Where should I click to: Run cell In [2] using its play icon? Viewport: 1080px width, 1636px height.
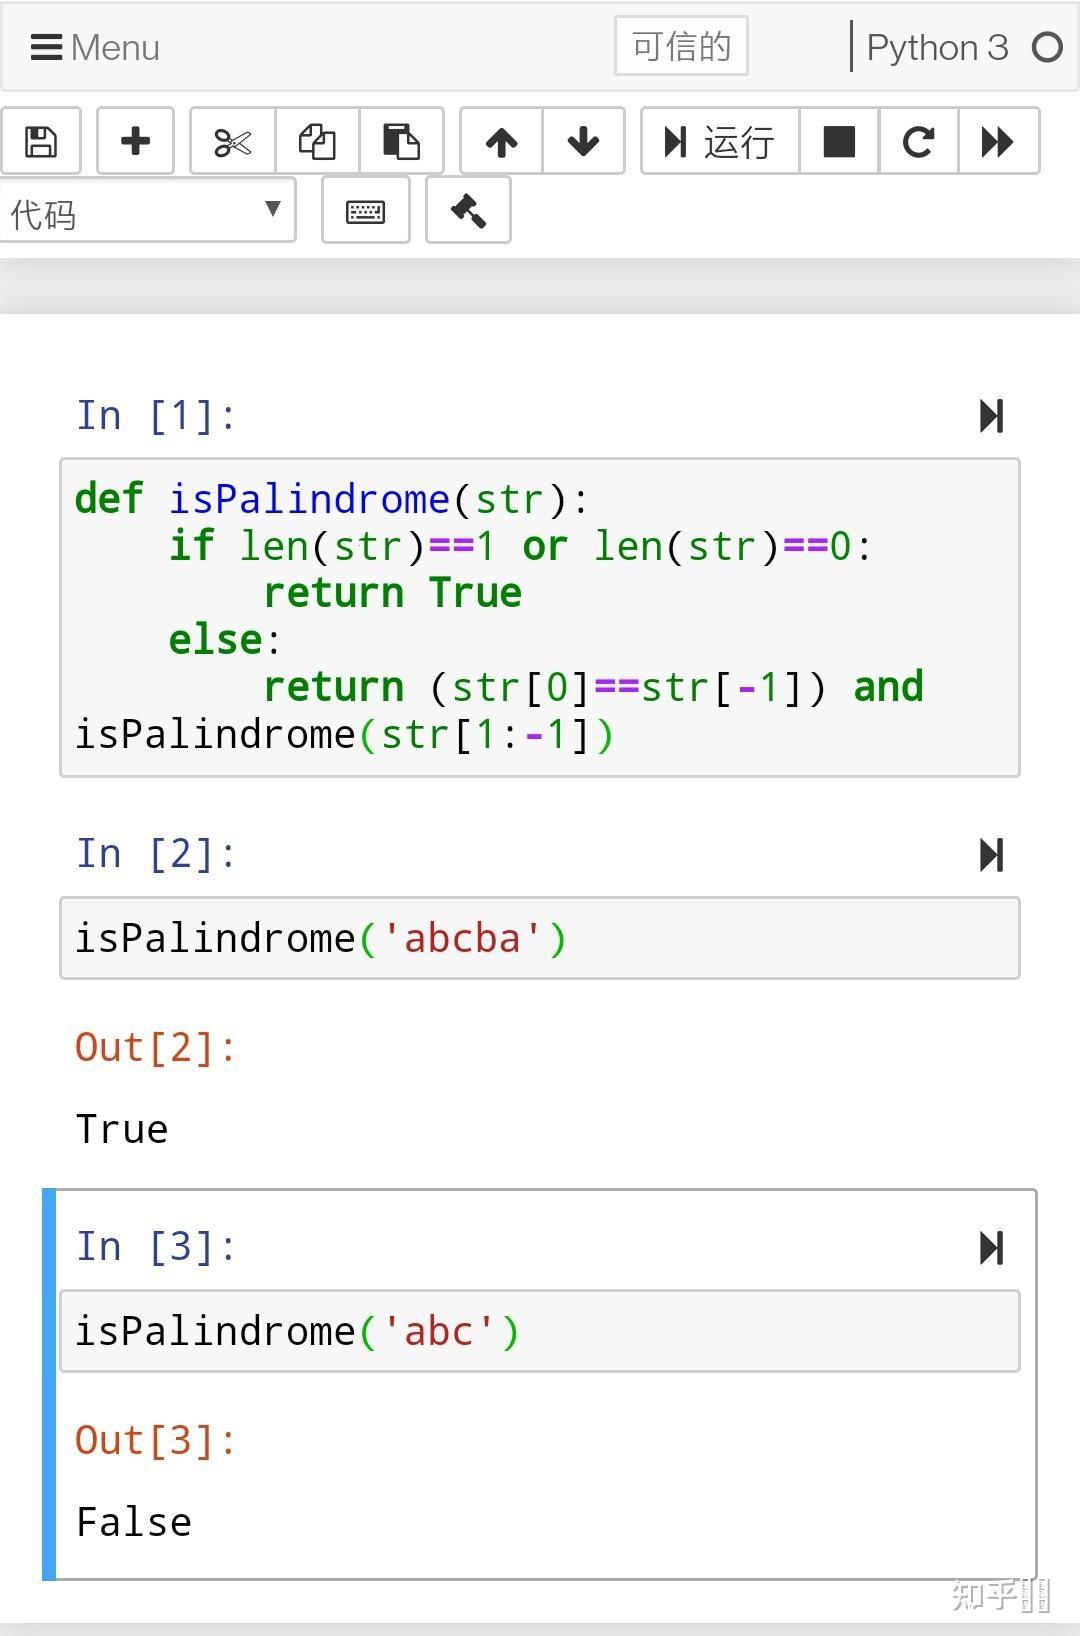pos(991,855)
